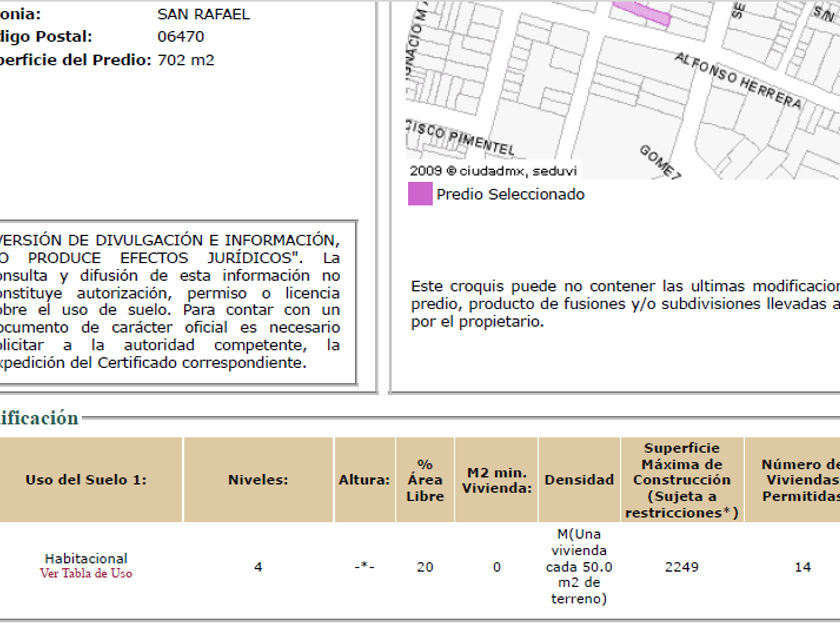This screenshot has width=840, height=630.
Task: Select the 702 m2 surface value
Action: pyautogui.click(x=186, y=60)
